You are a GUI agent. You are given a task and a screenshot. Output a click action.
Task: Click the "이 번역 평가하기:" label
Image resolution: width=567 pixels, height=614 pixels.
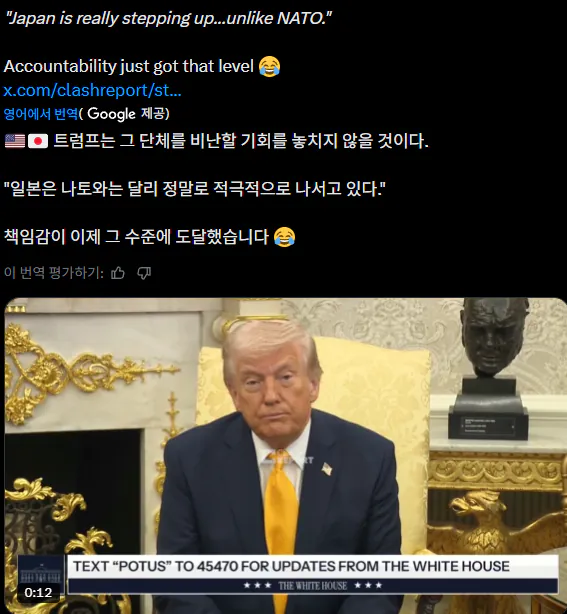54,273
